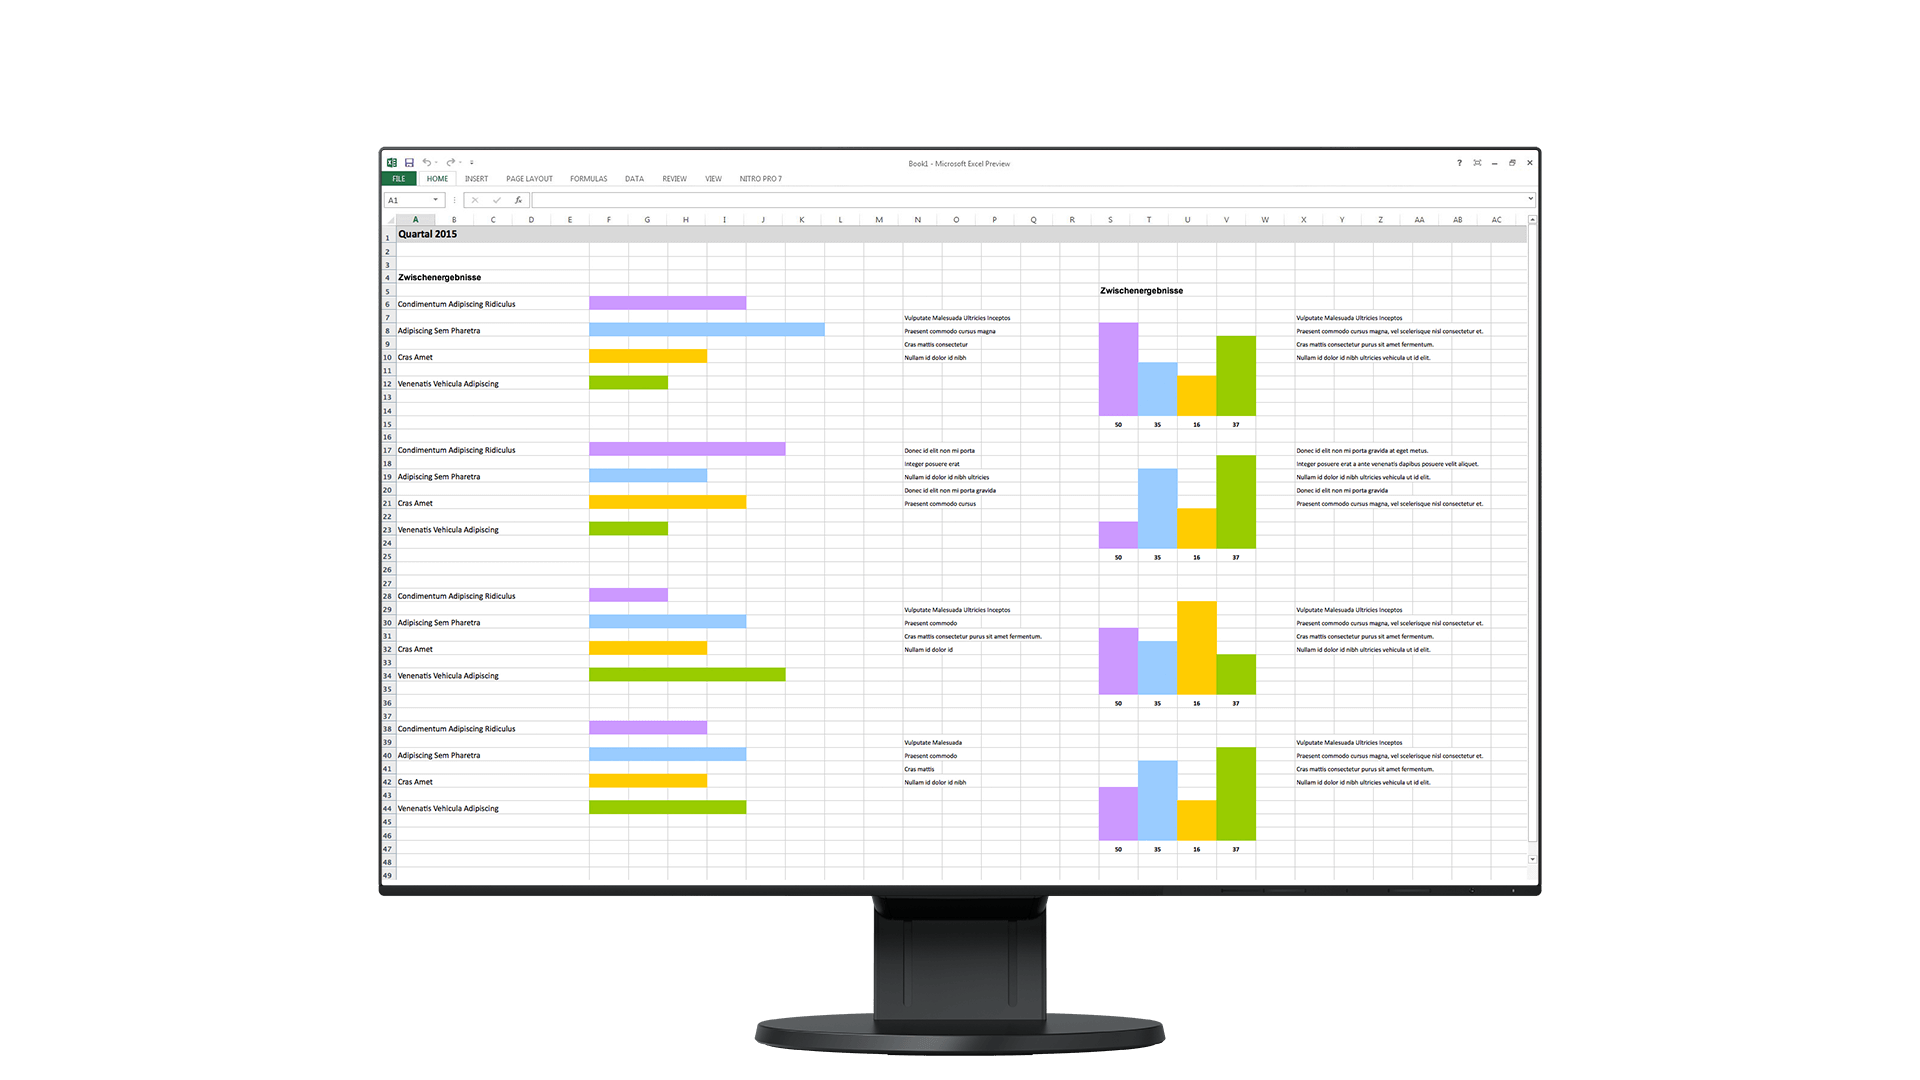Screen dimensions: 1920x1080
Task: Open the redo history dropdown arrow
Action: 460,163
